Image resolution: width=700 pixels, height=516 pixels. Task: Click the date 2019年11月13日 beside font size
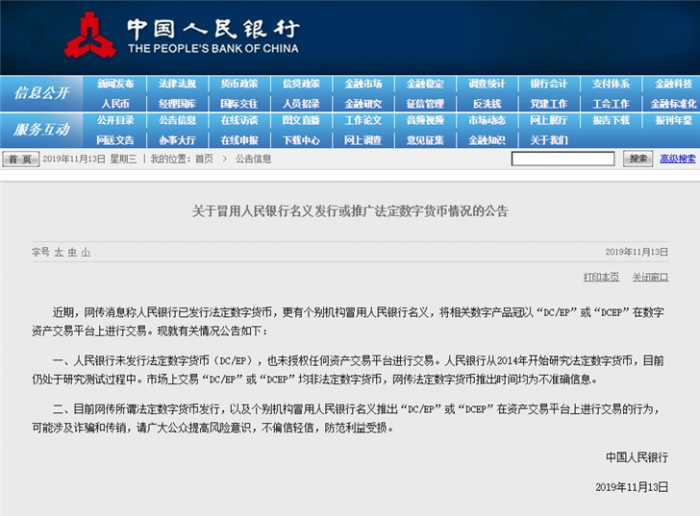(637, 252)
